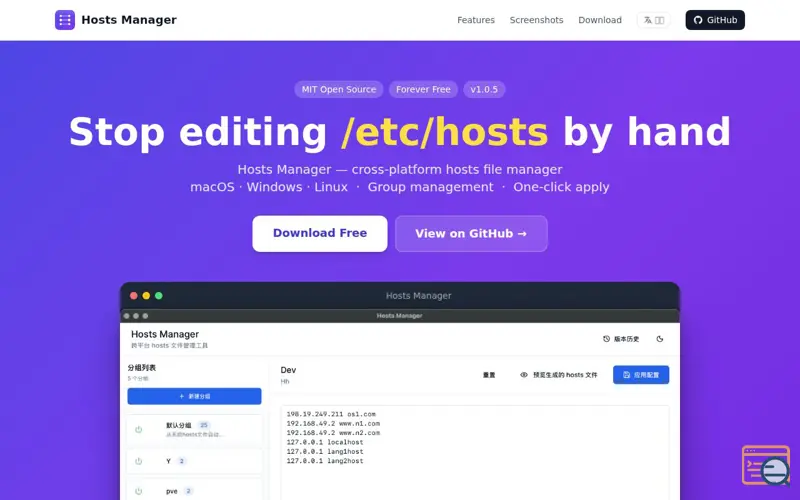Go to the Features nav item
The image size is (800, 500).
[476, 20]
